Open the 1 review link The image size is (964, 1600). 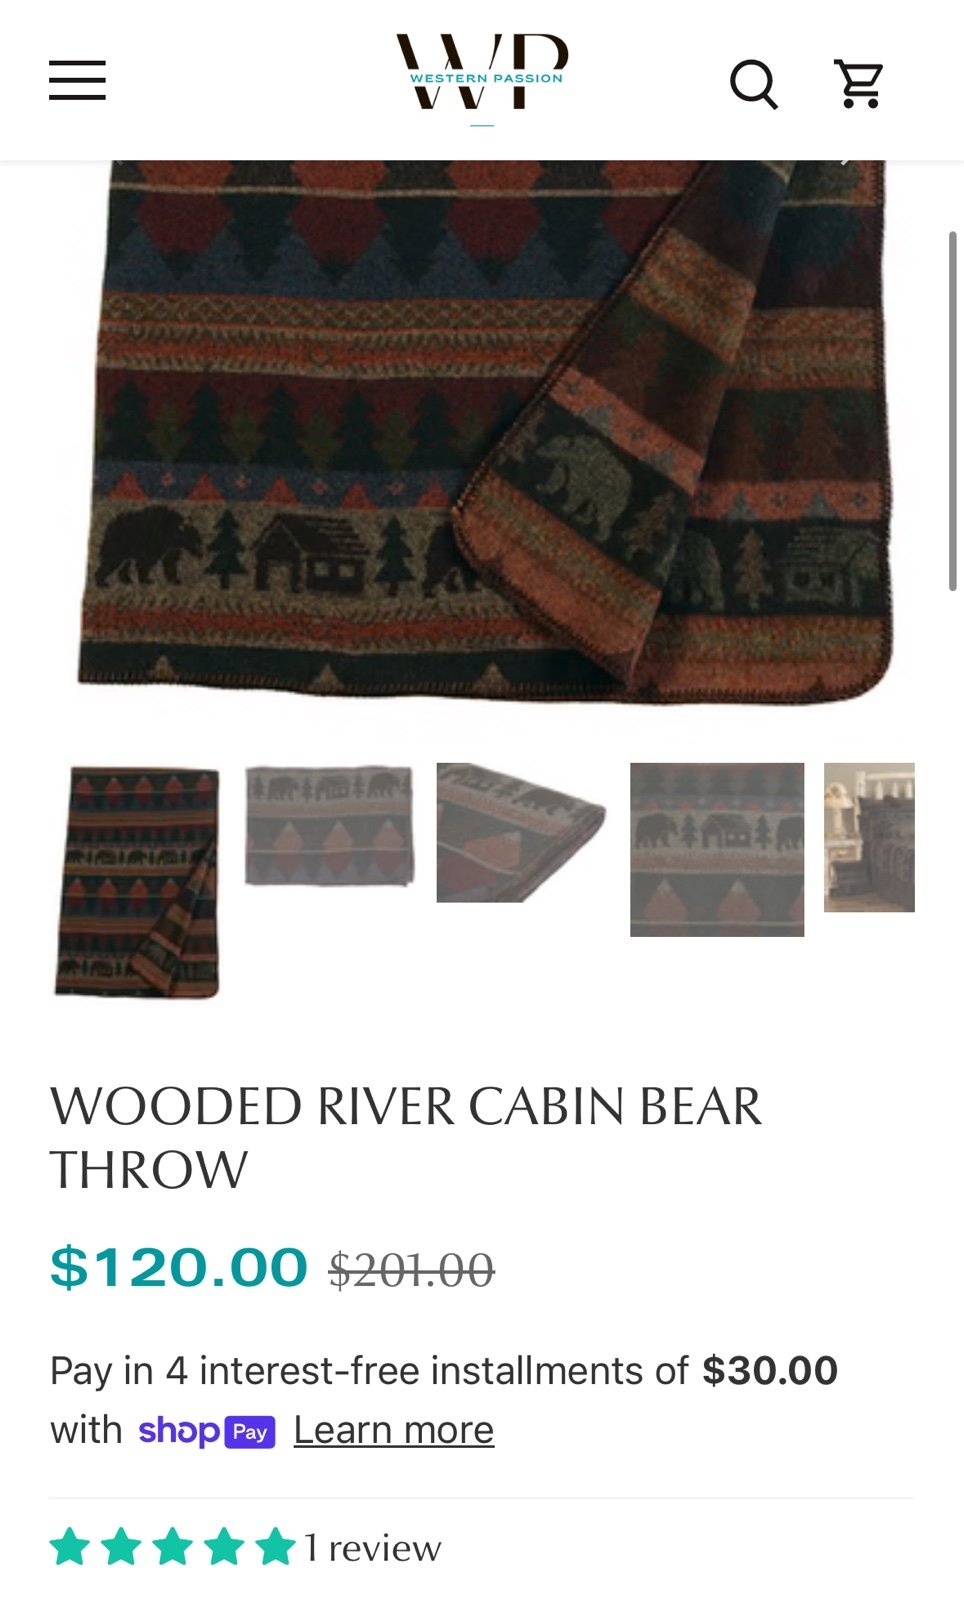372,1548
